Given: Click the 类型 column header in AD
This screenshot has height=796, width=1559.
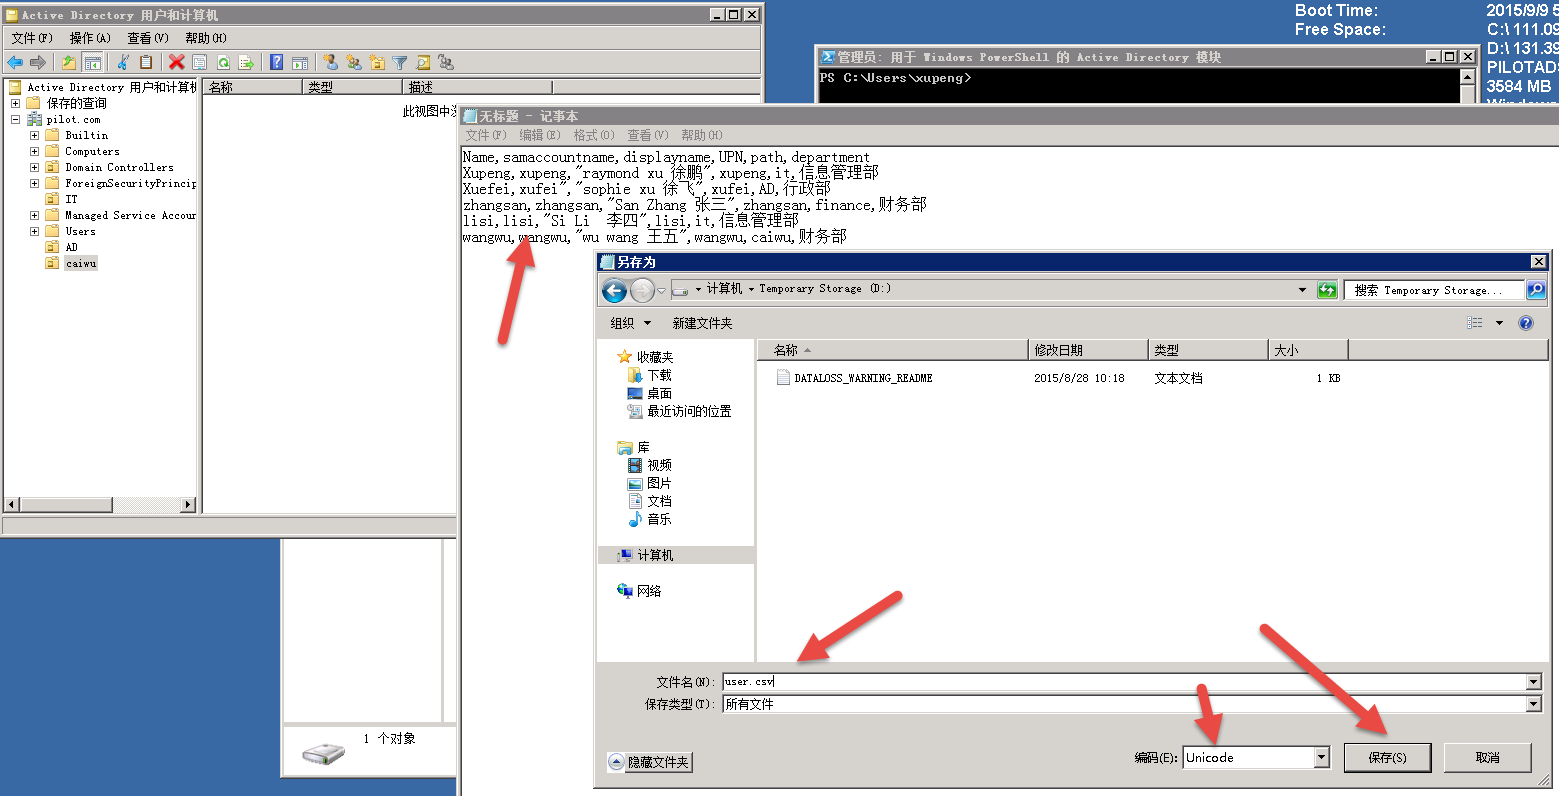Looking at the screenshot, I should (352, 87).
